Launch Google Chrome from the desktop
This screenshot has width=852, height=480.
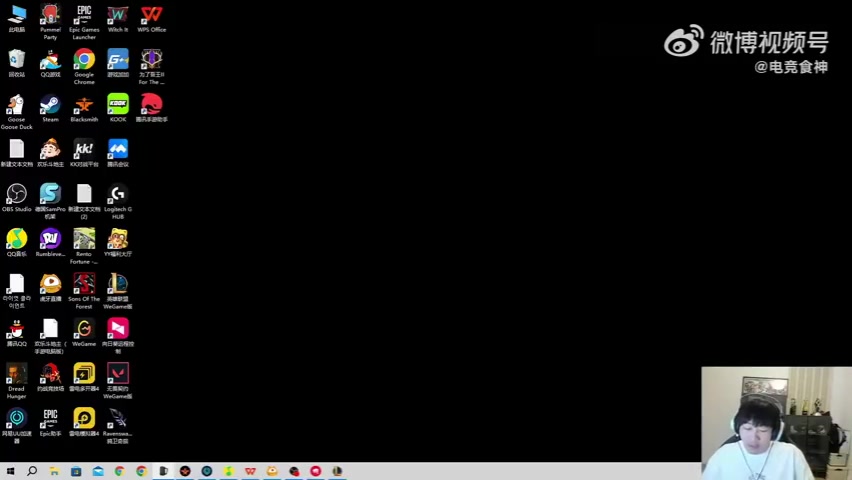tap(84, 61)
